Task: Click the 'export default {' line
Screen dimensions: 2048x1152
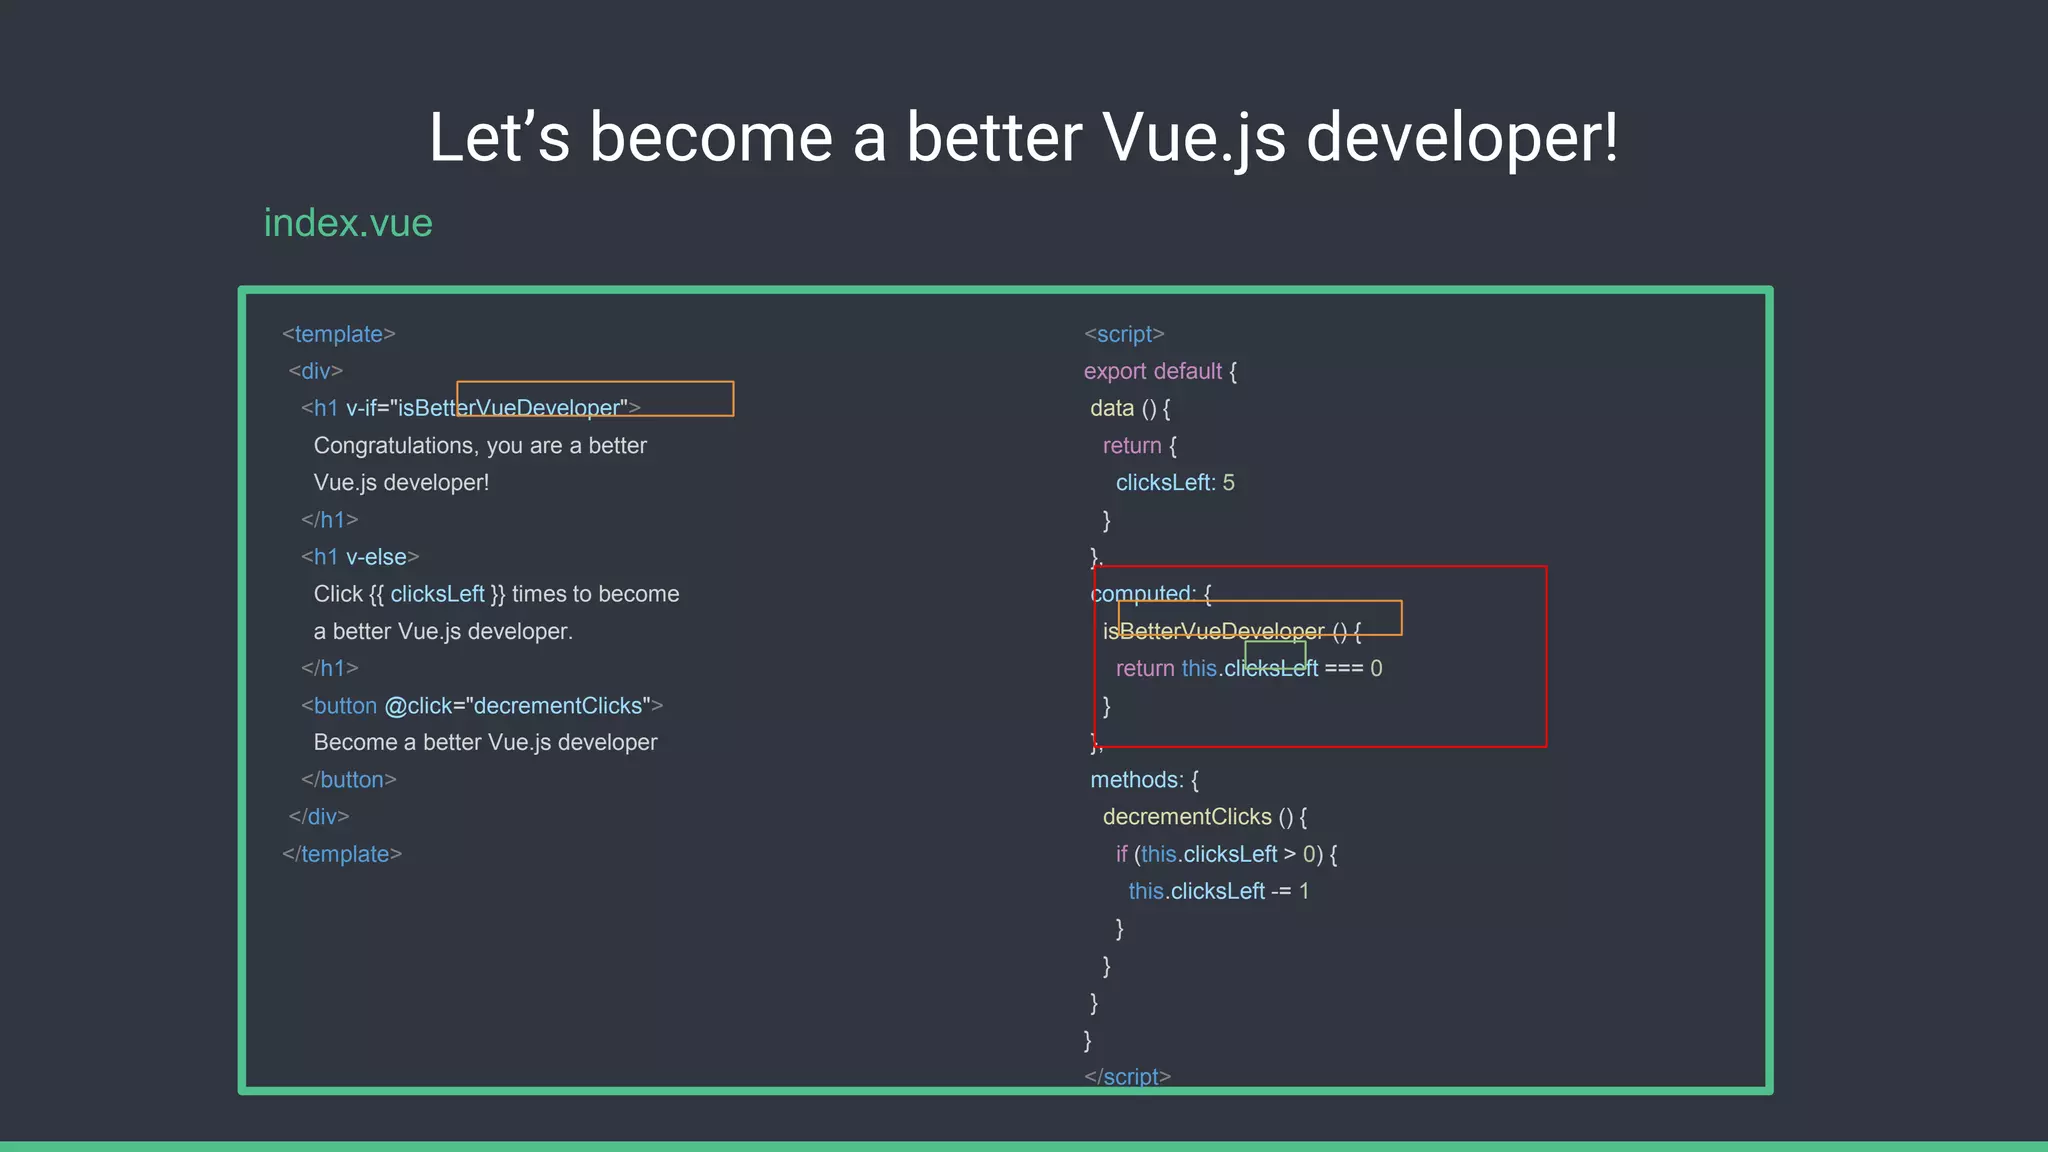Action: coord(1161,371)
